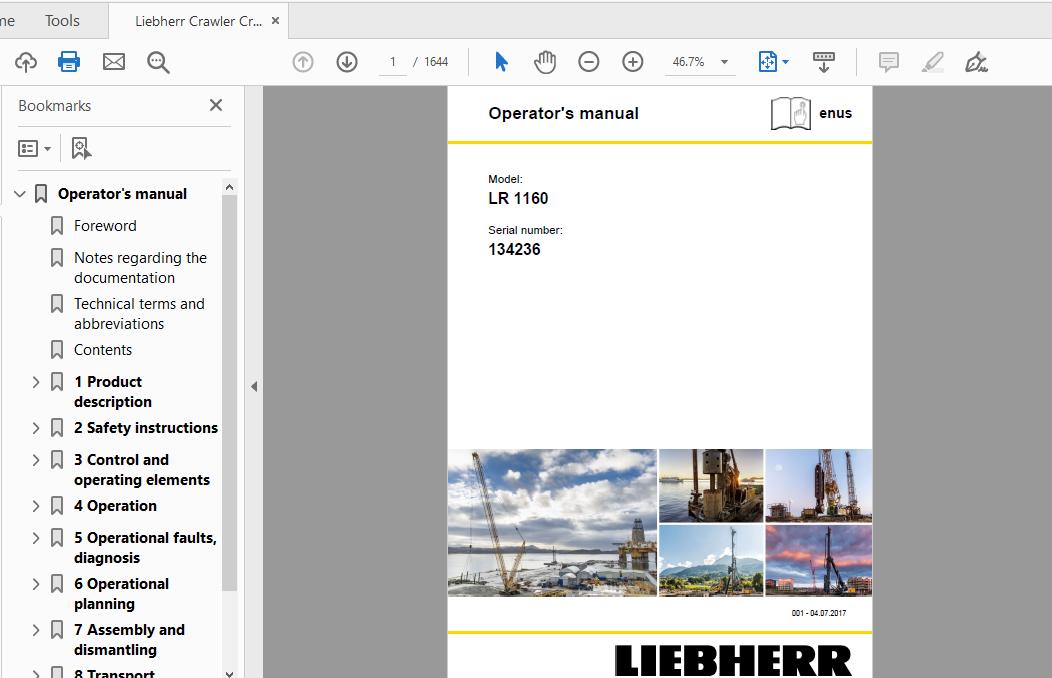Screen dimensions: 1052x678
Task: Click the manual book icon beside enus
Action: [x=790, y=113]
